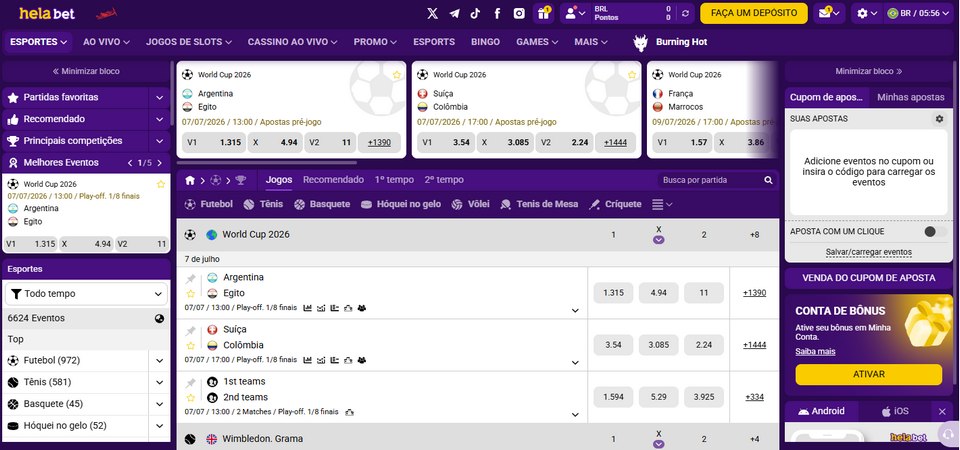The width and height of the screenshot is (960, 450).
Task: Click VENDA DO CUPOM DE APOSTA
Action: click(x=868, y=278)
